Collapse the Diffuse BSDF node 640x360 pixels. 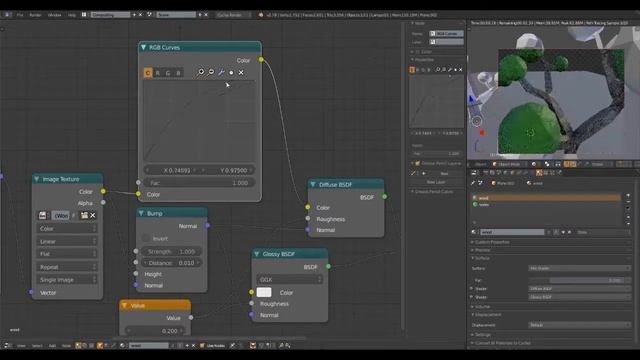(x=313, y=184)
